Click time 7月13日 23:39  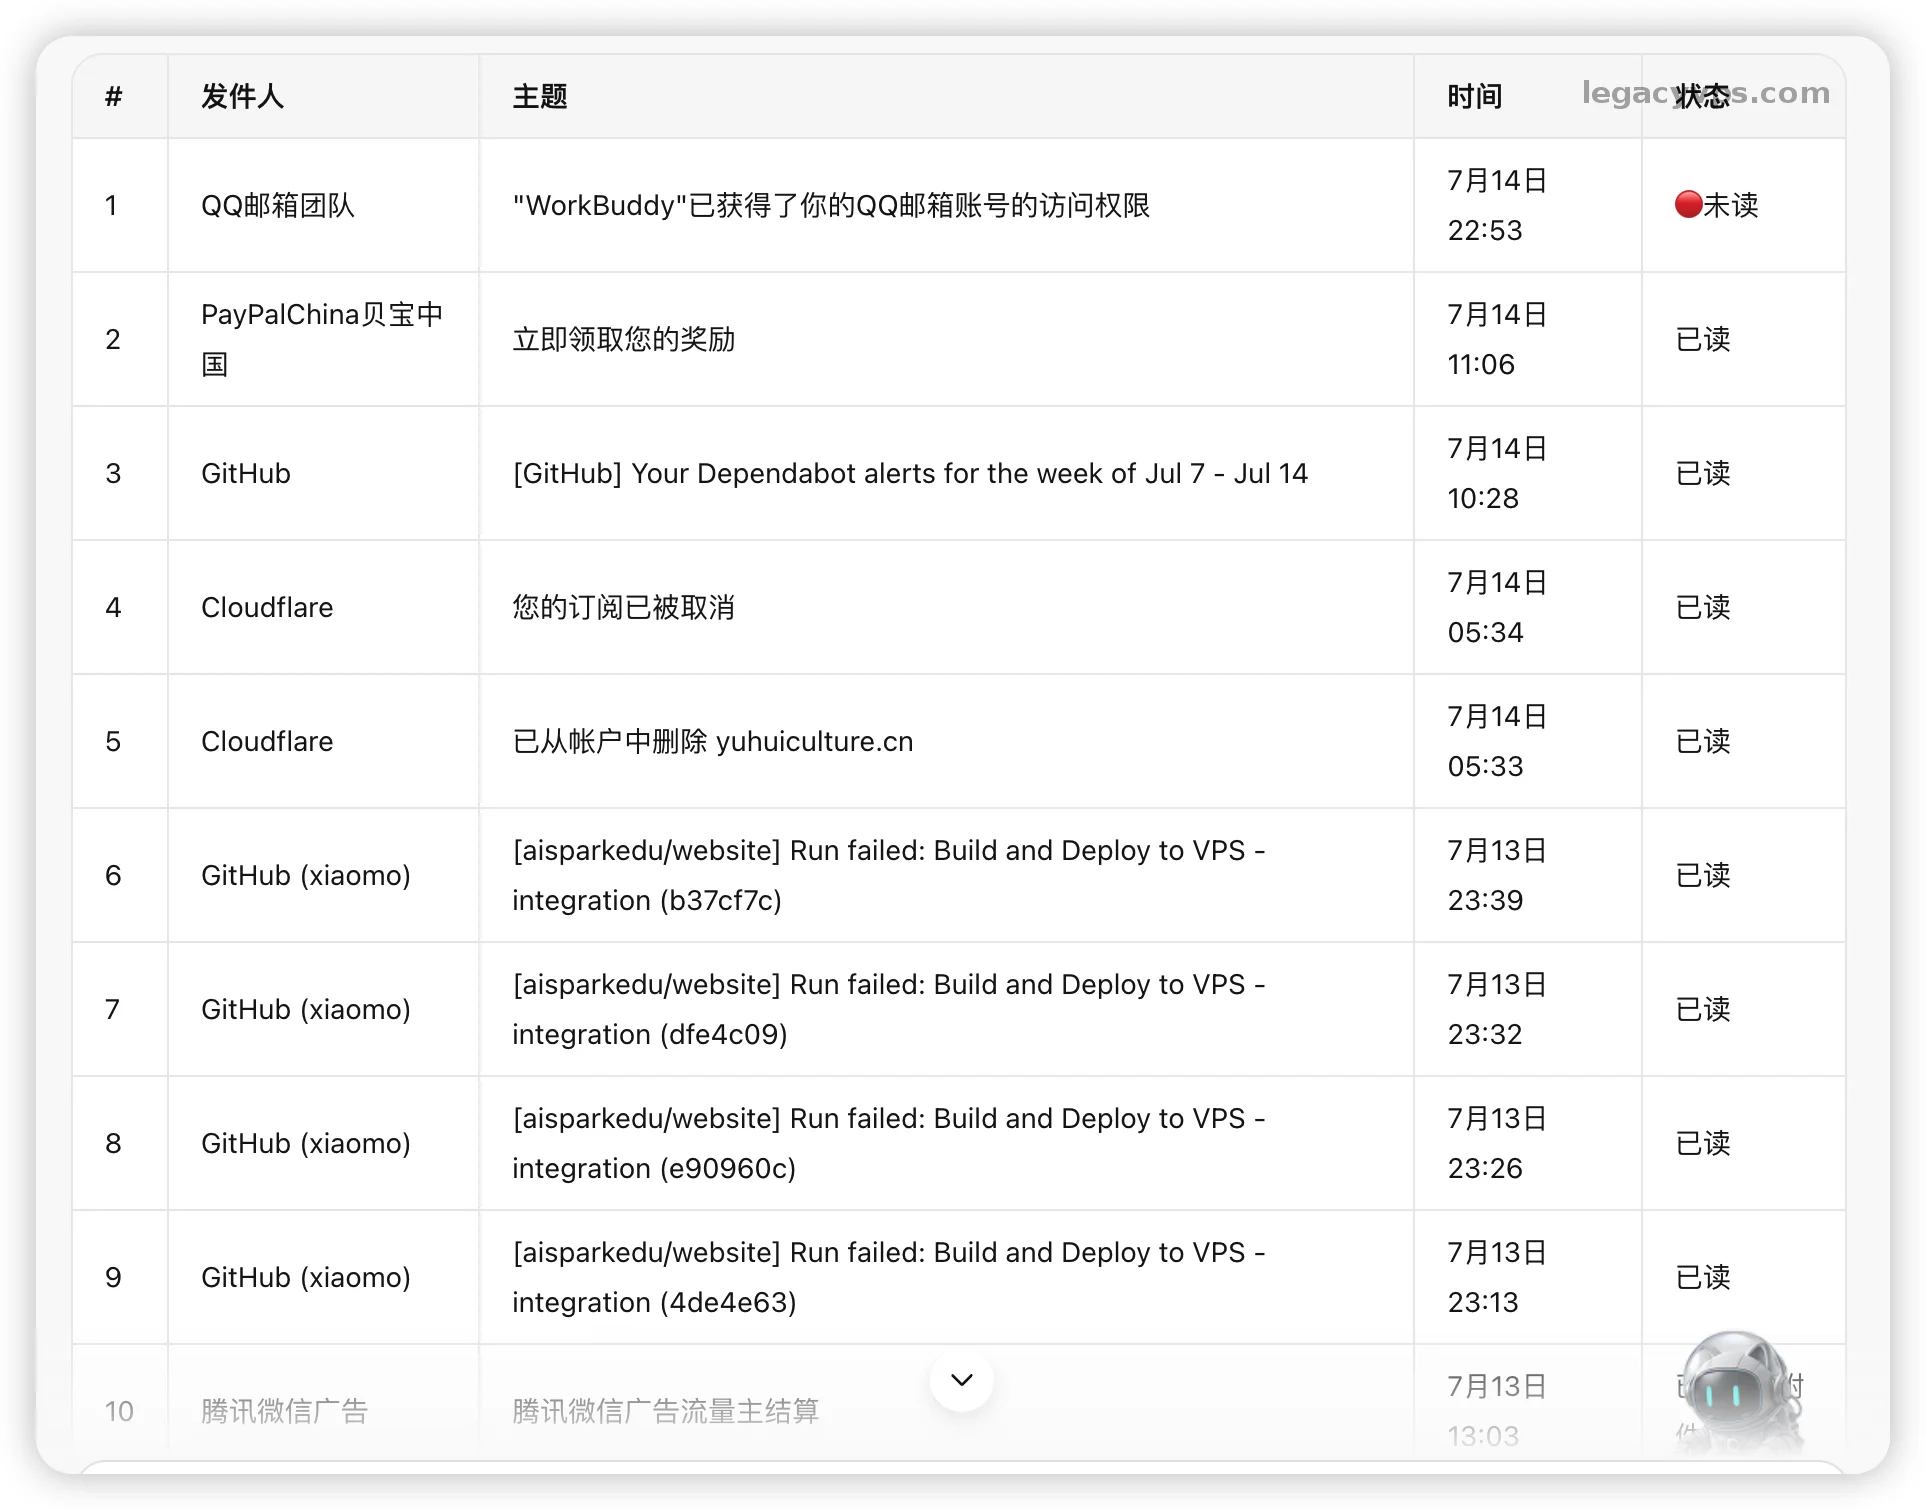pos(1497,875)
